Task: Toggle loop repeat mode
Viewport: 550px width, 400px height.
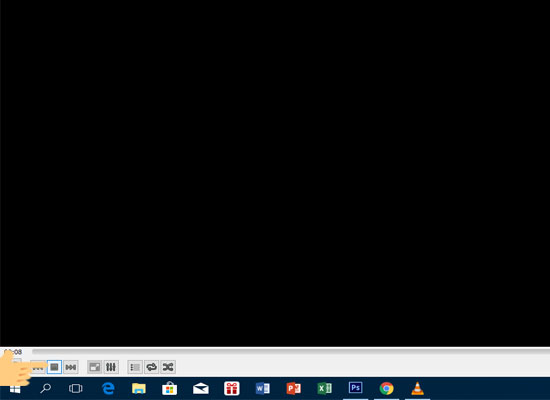Action: click(152, 367)
